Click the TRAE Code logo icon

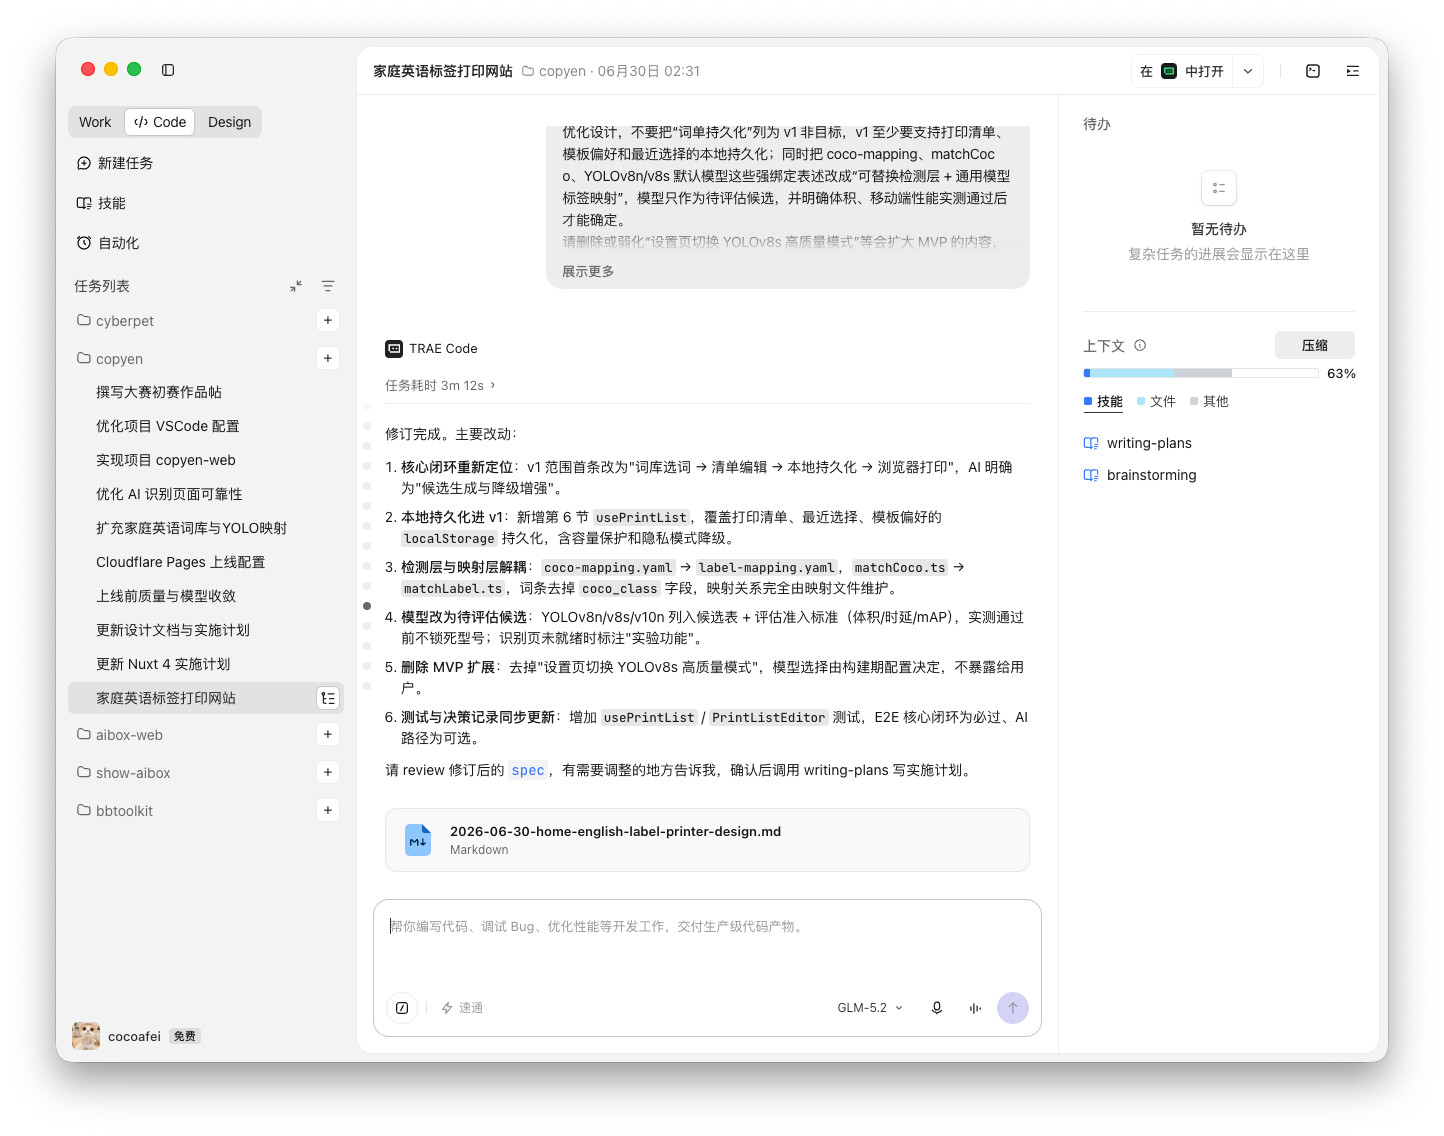click(x=394, y=349)
